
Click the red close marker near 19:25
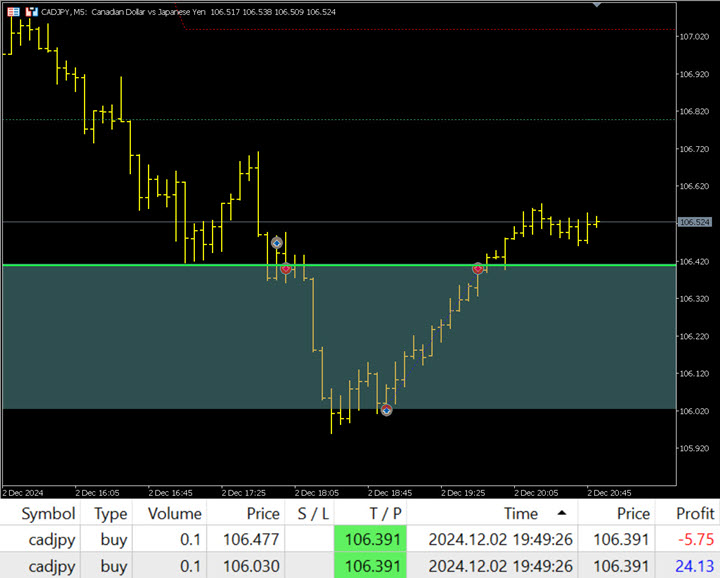478,268
